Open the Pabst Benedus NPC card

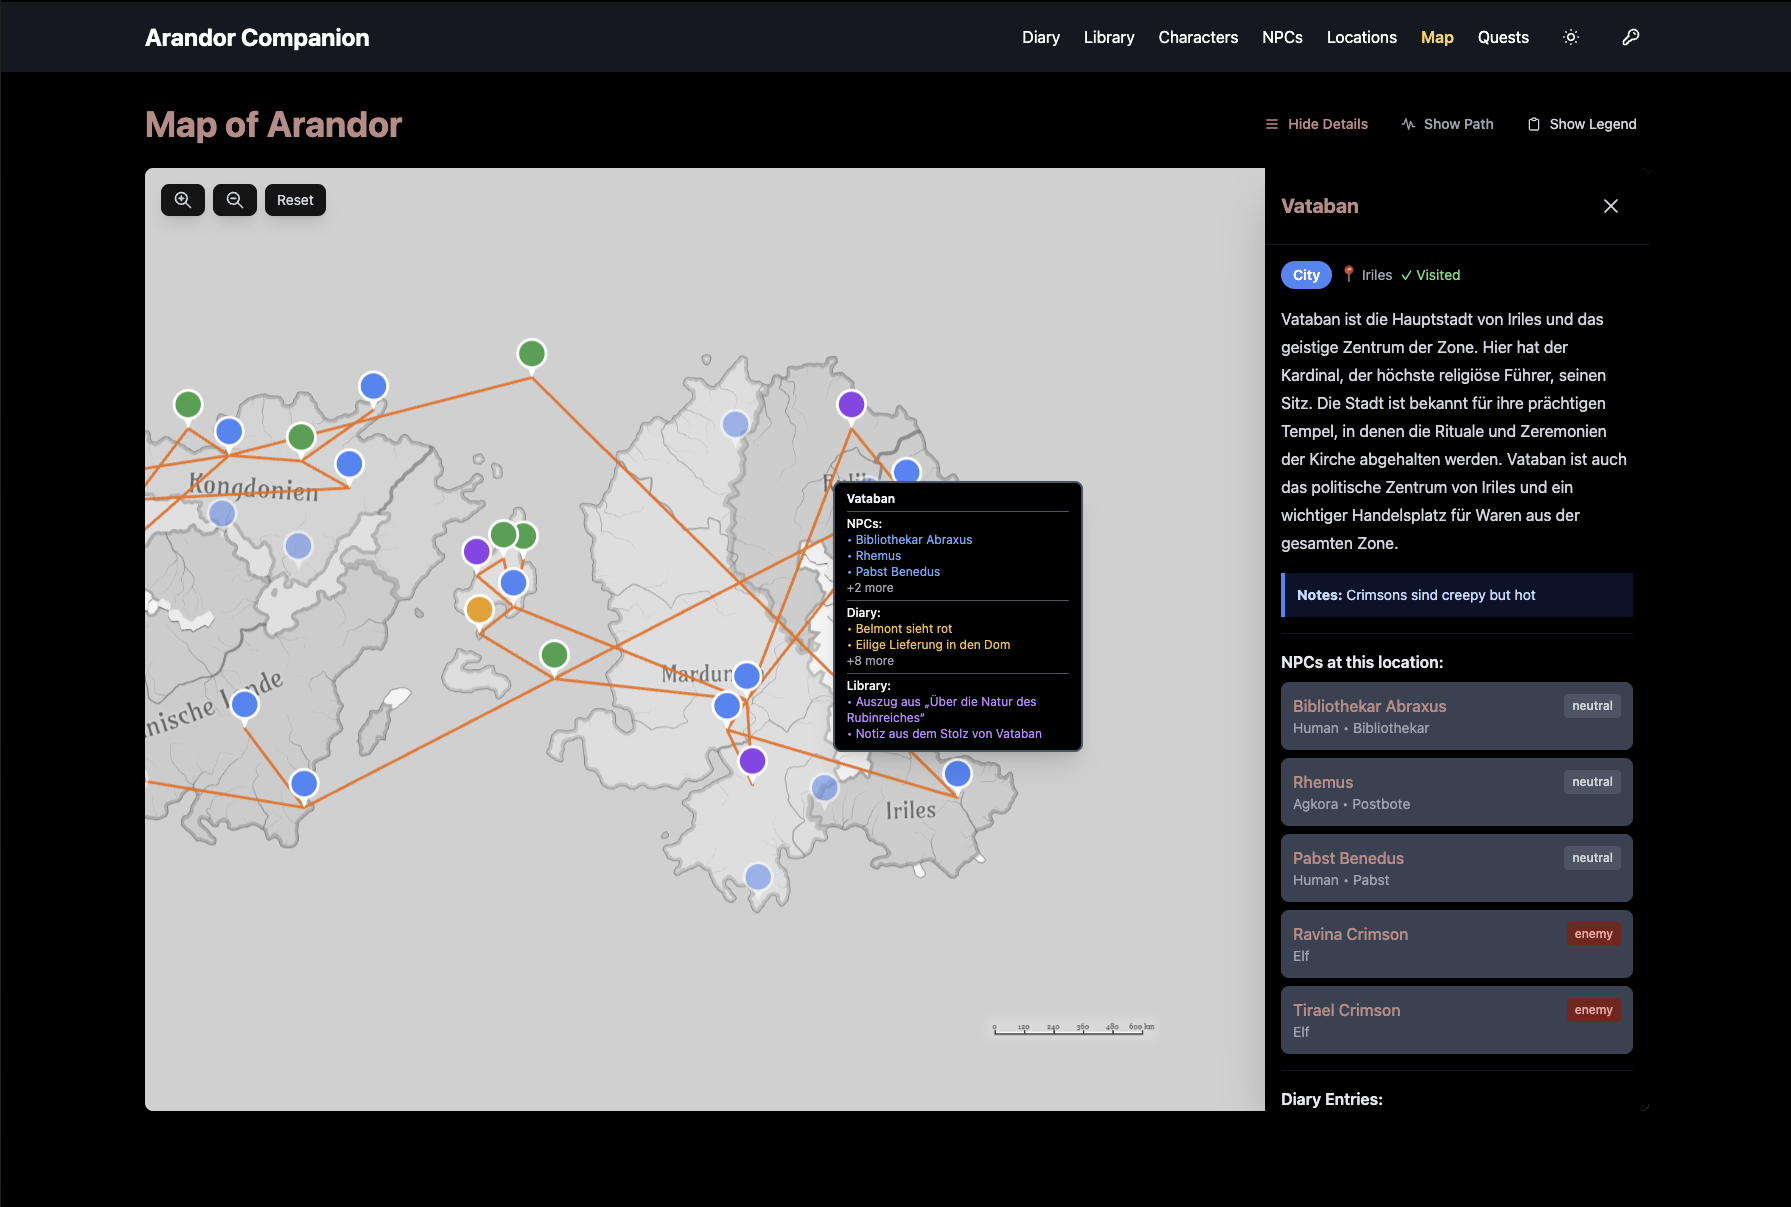point(1456,868)
